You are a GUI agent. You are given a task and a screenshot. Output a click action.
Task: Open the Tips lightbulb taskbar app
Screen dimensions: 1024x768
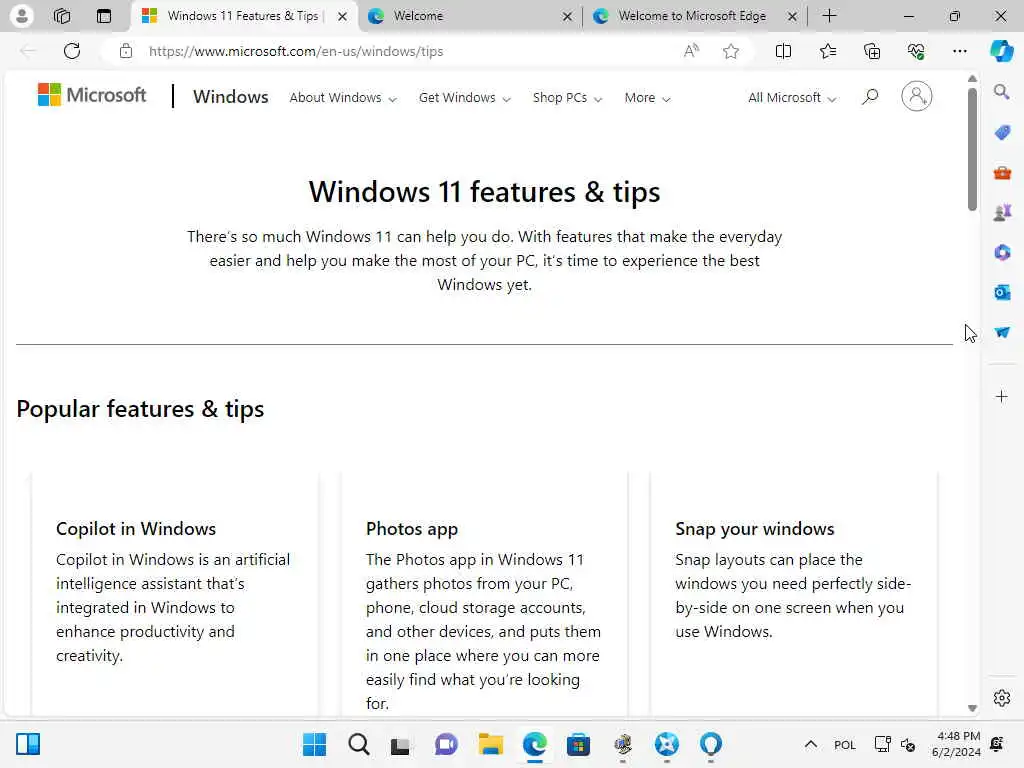coord(711,744)
